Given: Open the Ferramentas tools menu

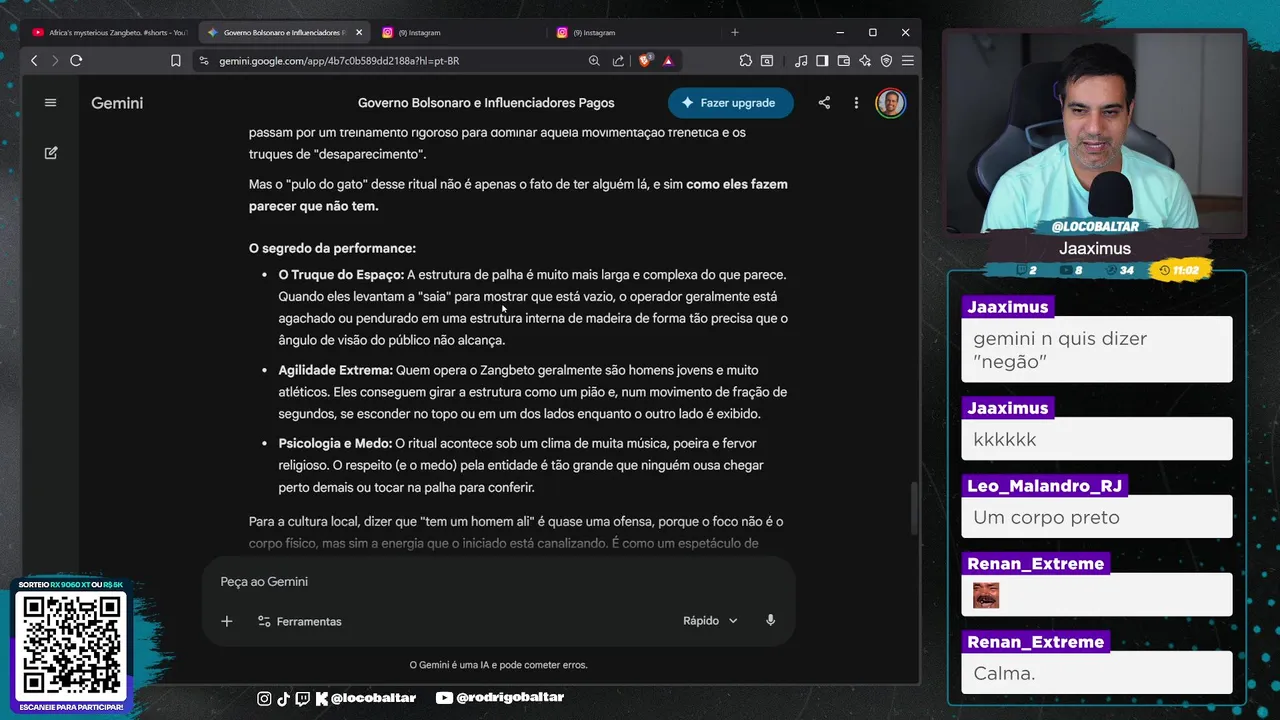Looking at the screenshot, I should coord(299,621).
